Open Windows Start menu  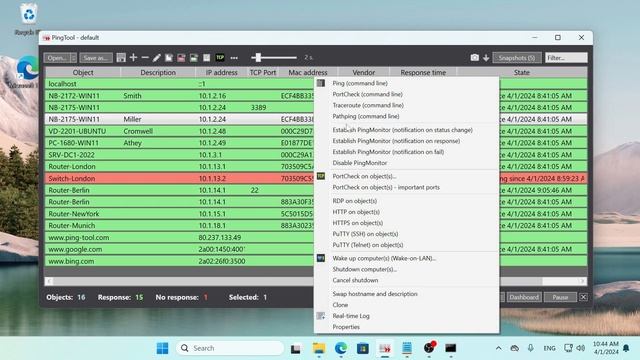[x=162, y=348]
